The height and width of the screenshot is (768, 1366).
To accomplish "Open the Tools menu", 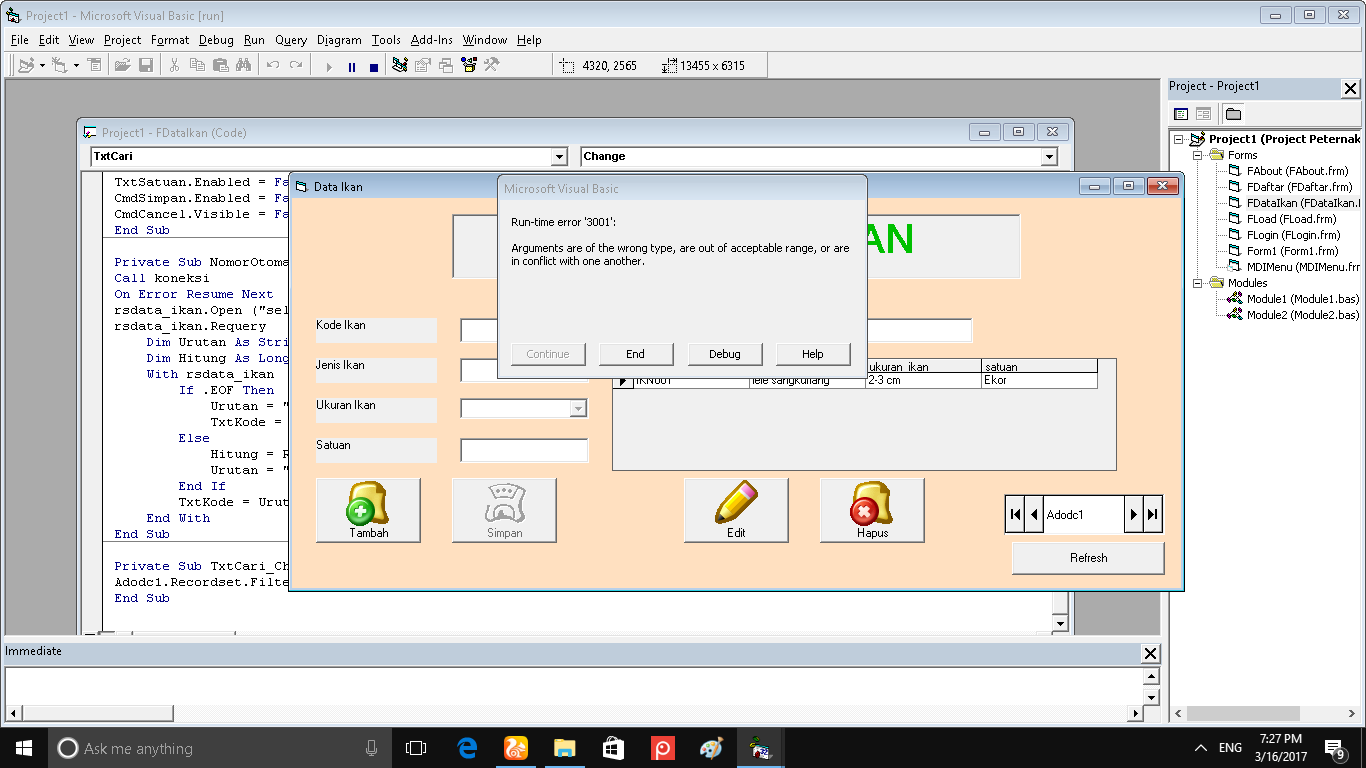I will point(386,40).
